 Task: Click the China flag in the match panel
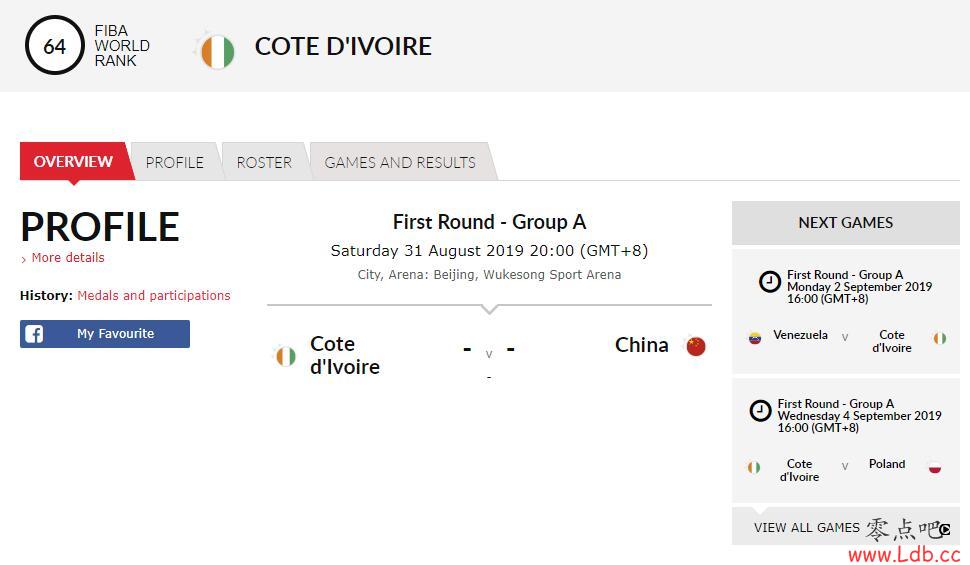point(696,346)
